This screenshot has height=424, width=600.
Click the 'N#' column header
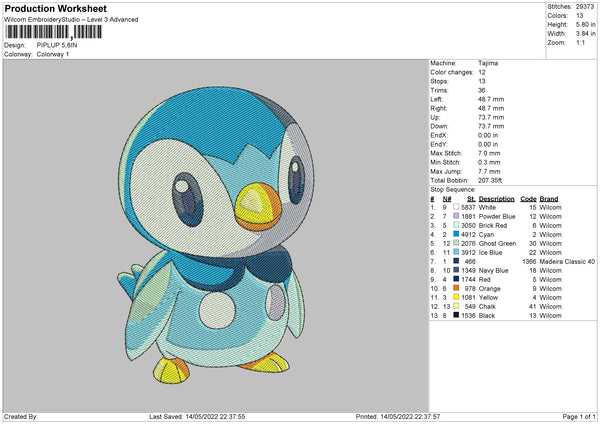point(447,199)
